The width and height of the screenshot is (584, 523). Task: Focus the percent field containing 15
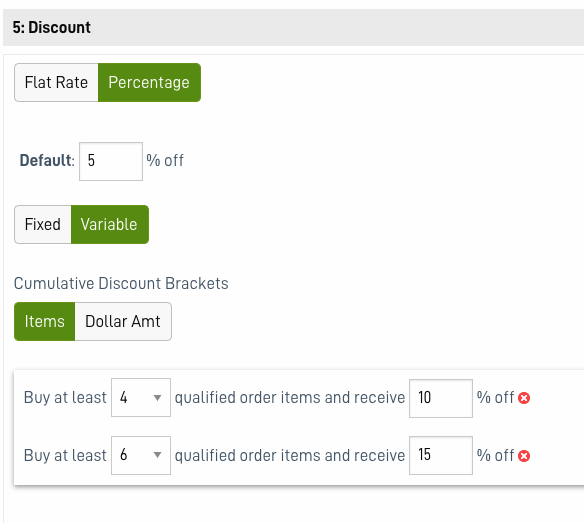click(x=441, y=455)
